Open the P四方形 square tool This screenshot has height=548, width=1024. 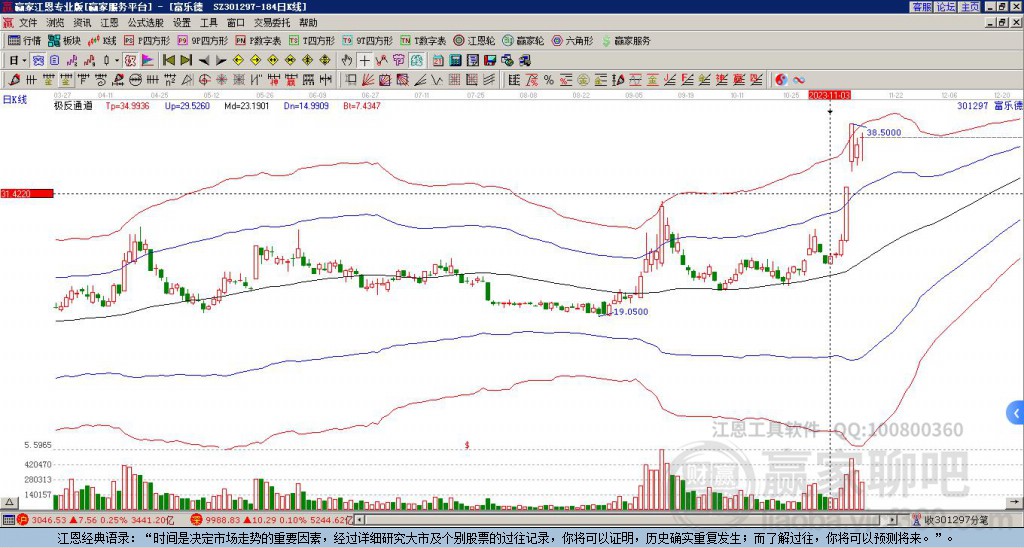click(x=148, y=40)
